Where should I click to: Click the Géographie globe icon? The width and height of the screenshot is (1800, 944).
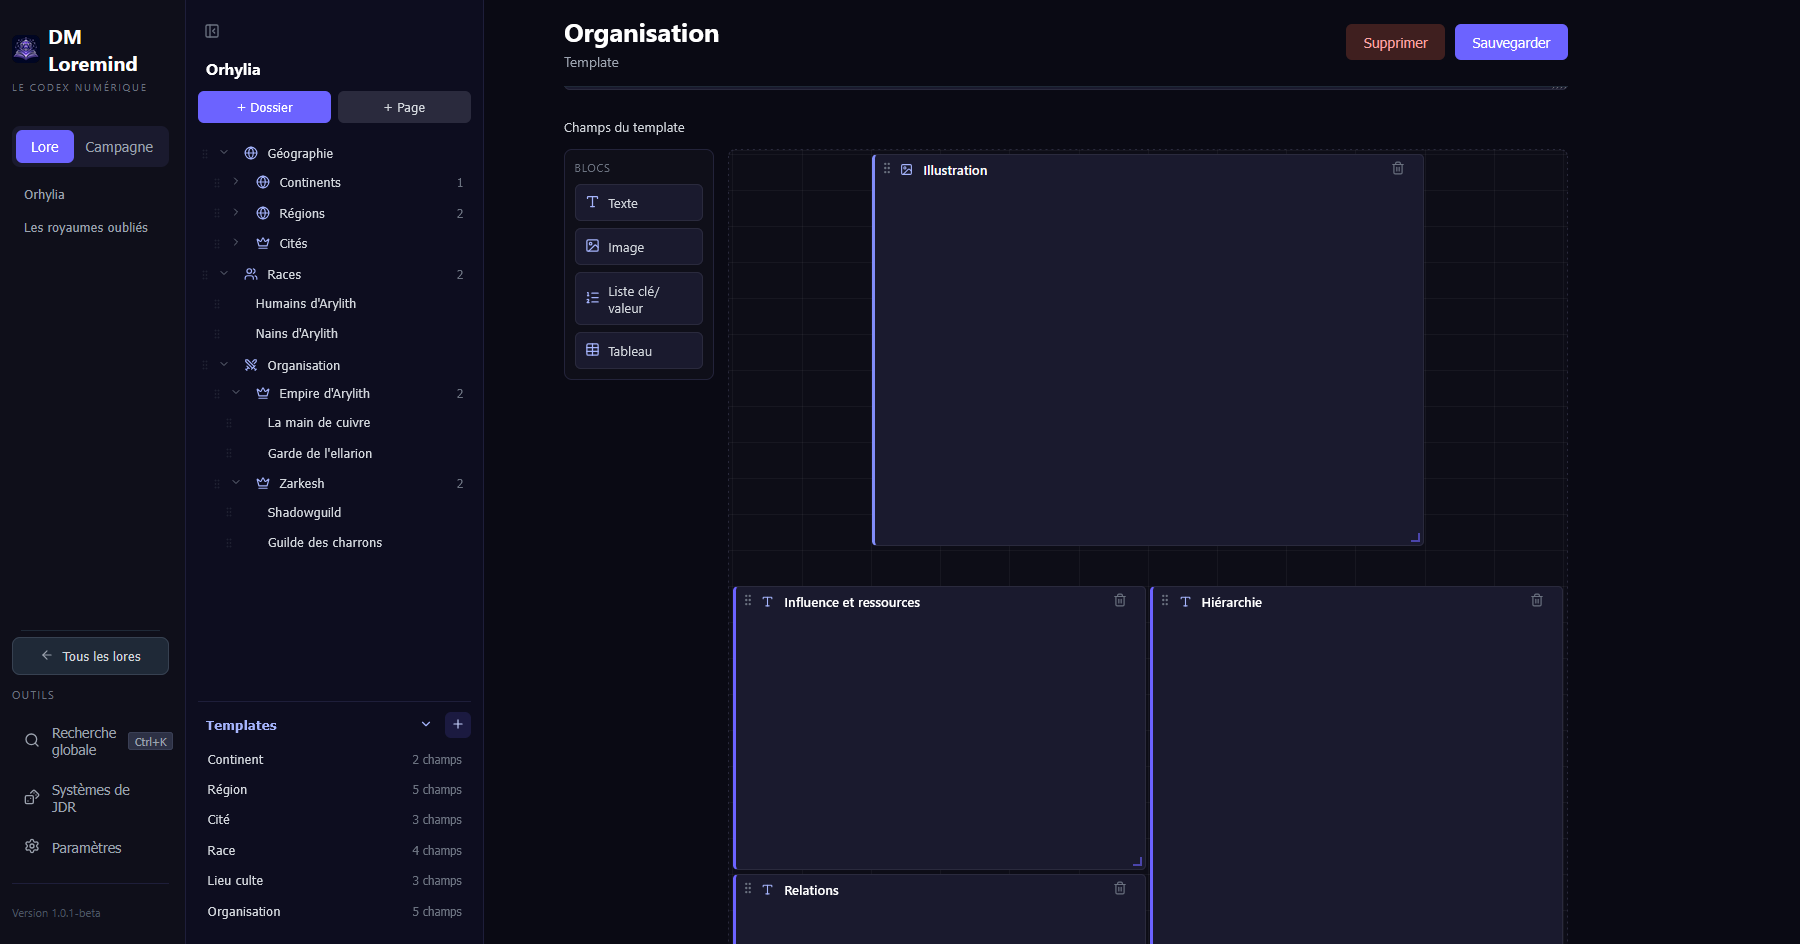[x=251, y=153]
